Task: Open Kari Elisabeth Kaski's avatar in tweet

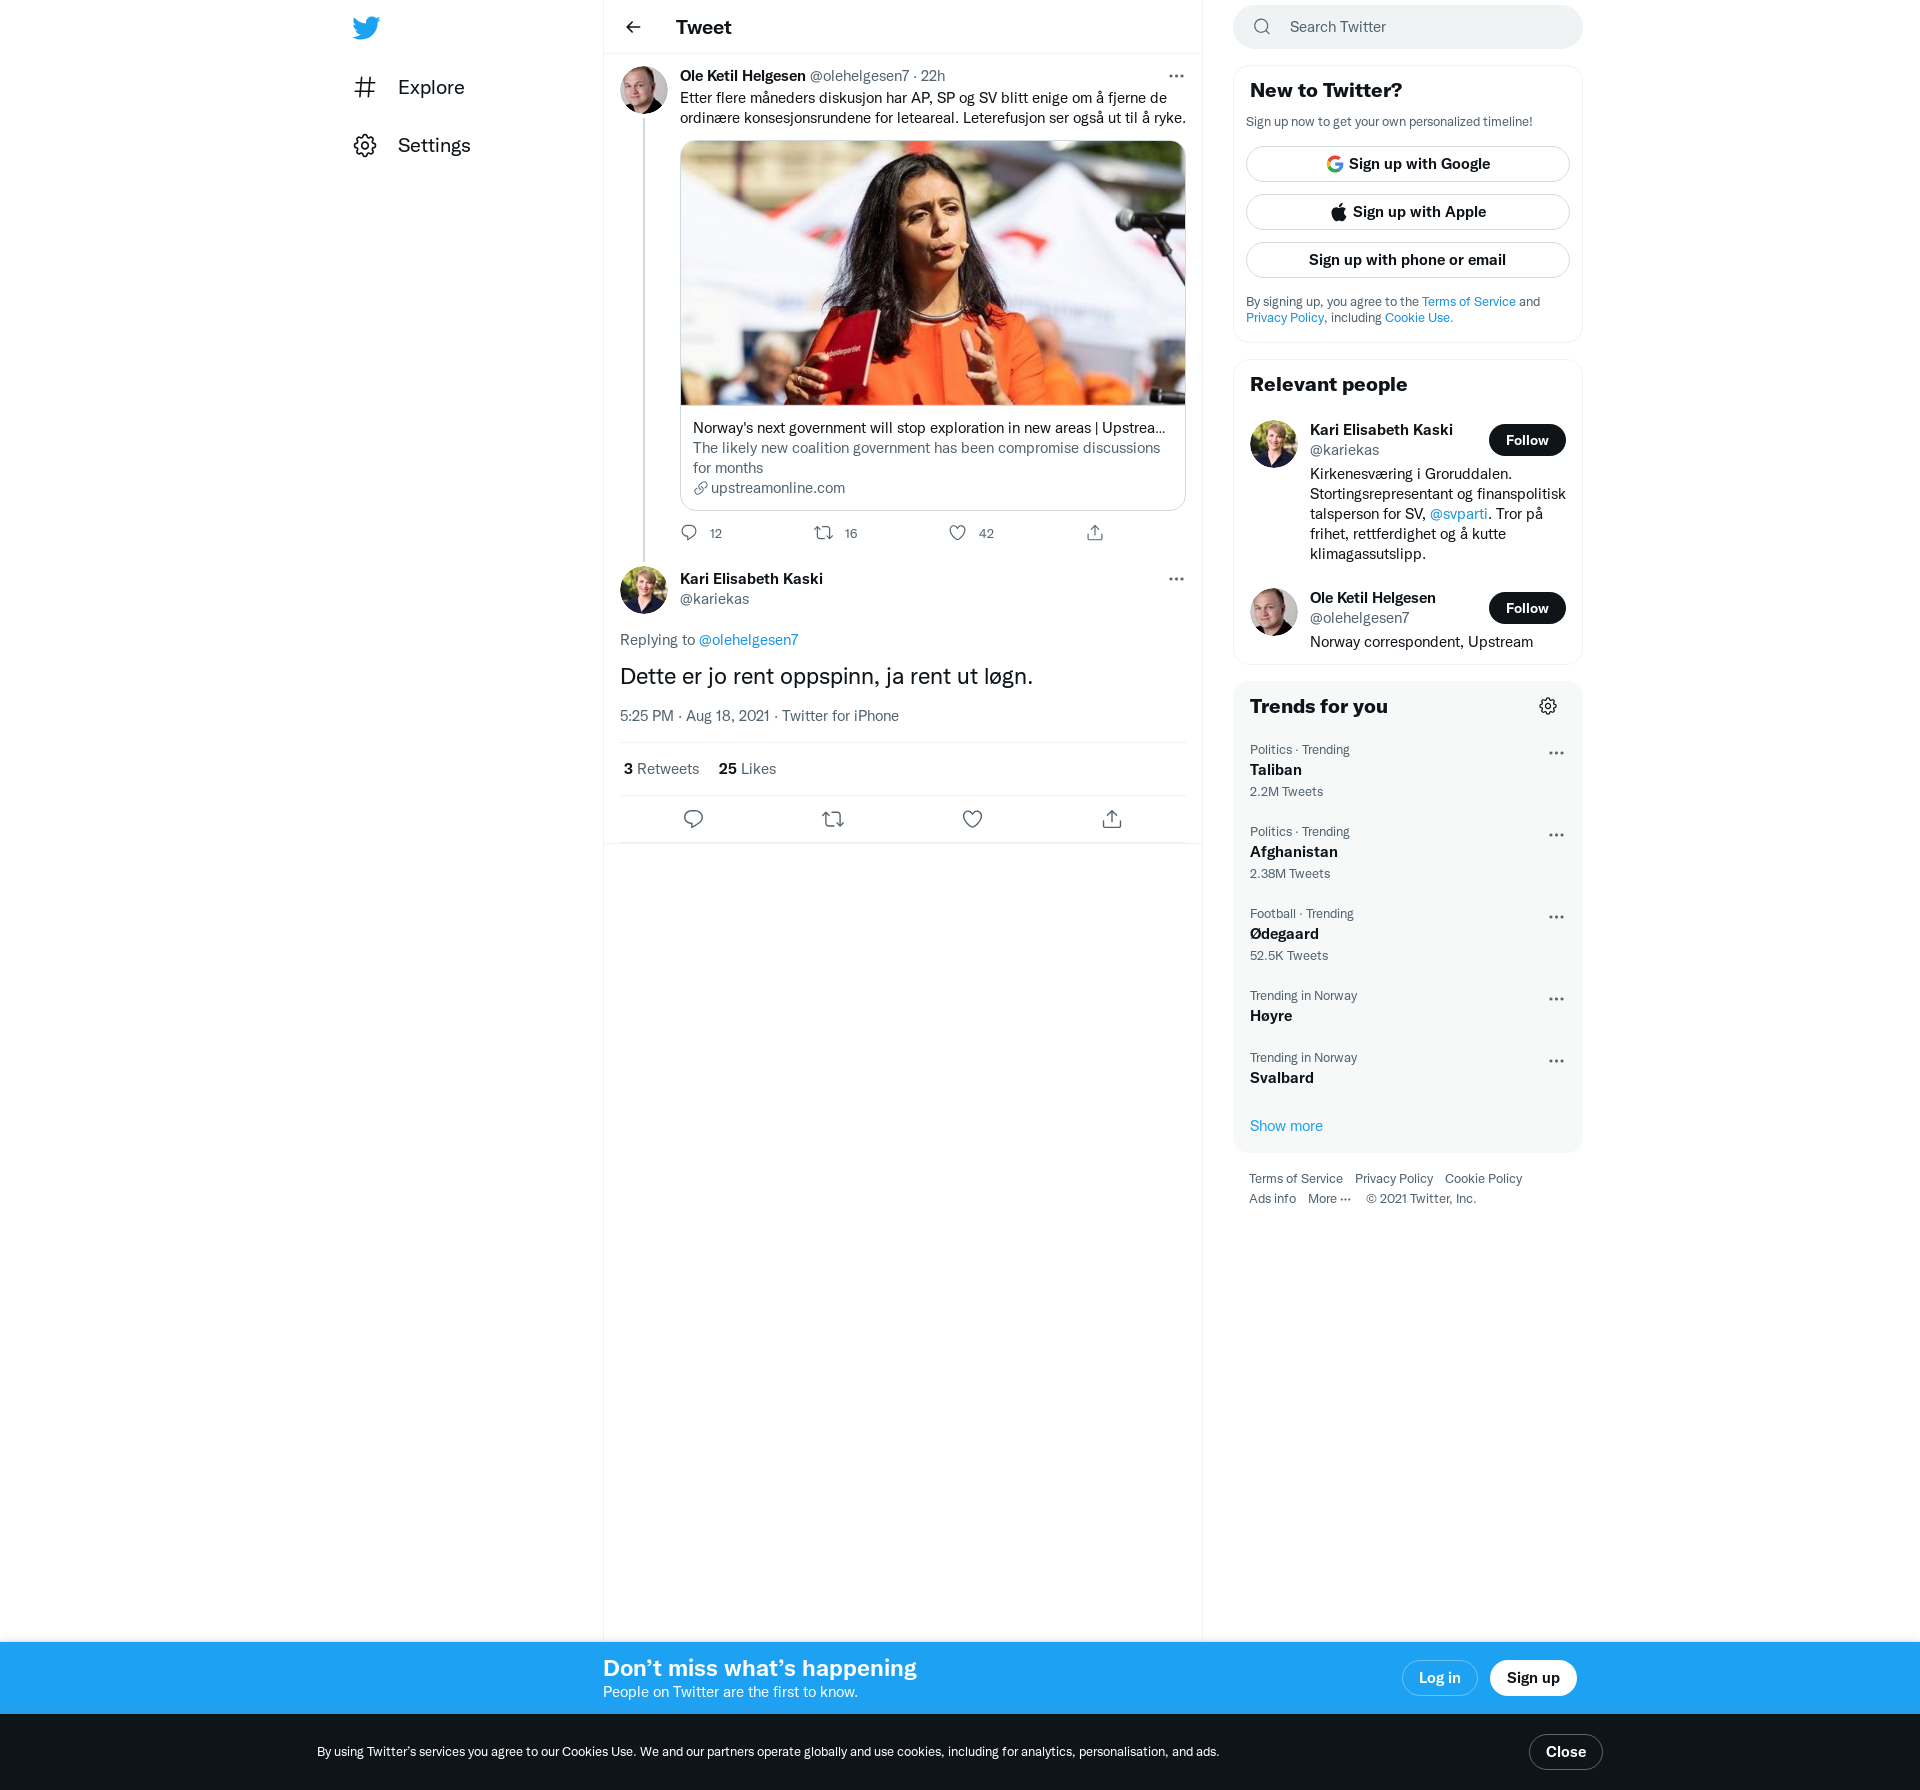Action: tap(644, 590)
